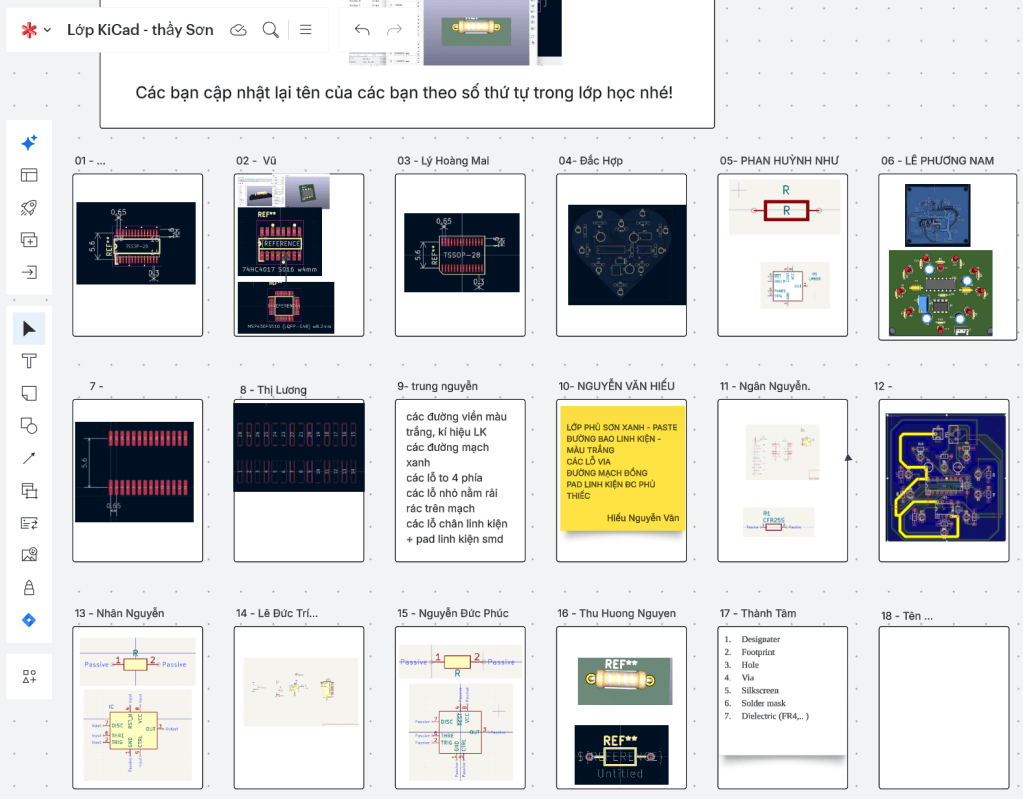Undo the last action
Screen dimensions: 1023x799
(x=362, y=30)
